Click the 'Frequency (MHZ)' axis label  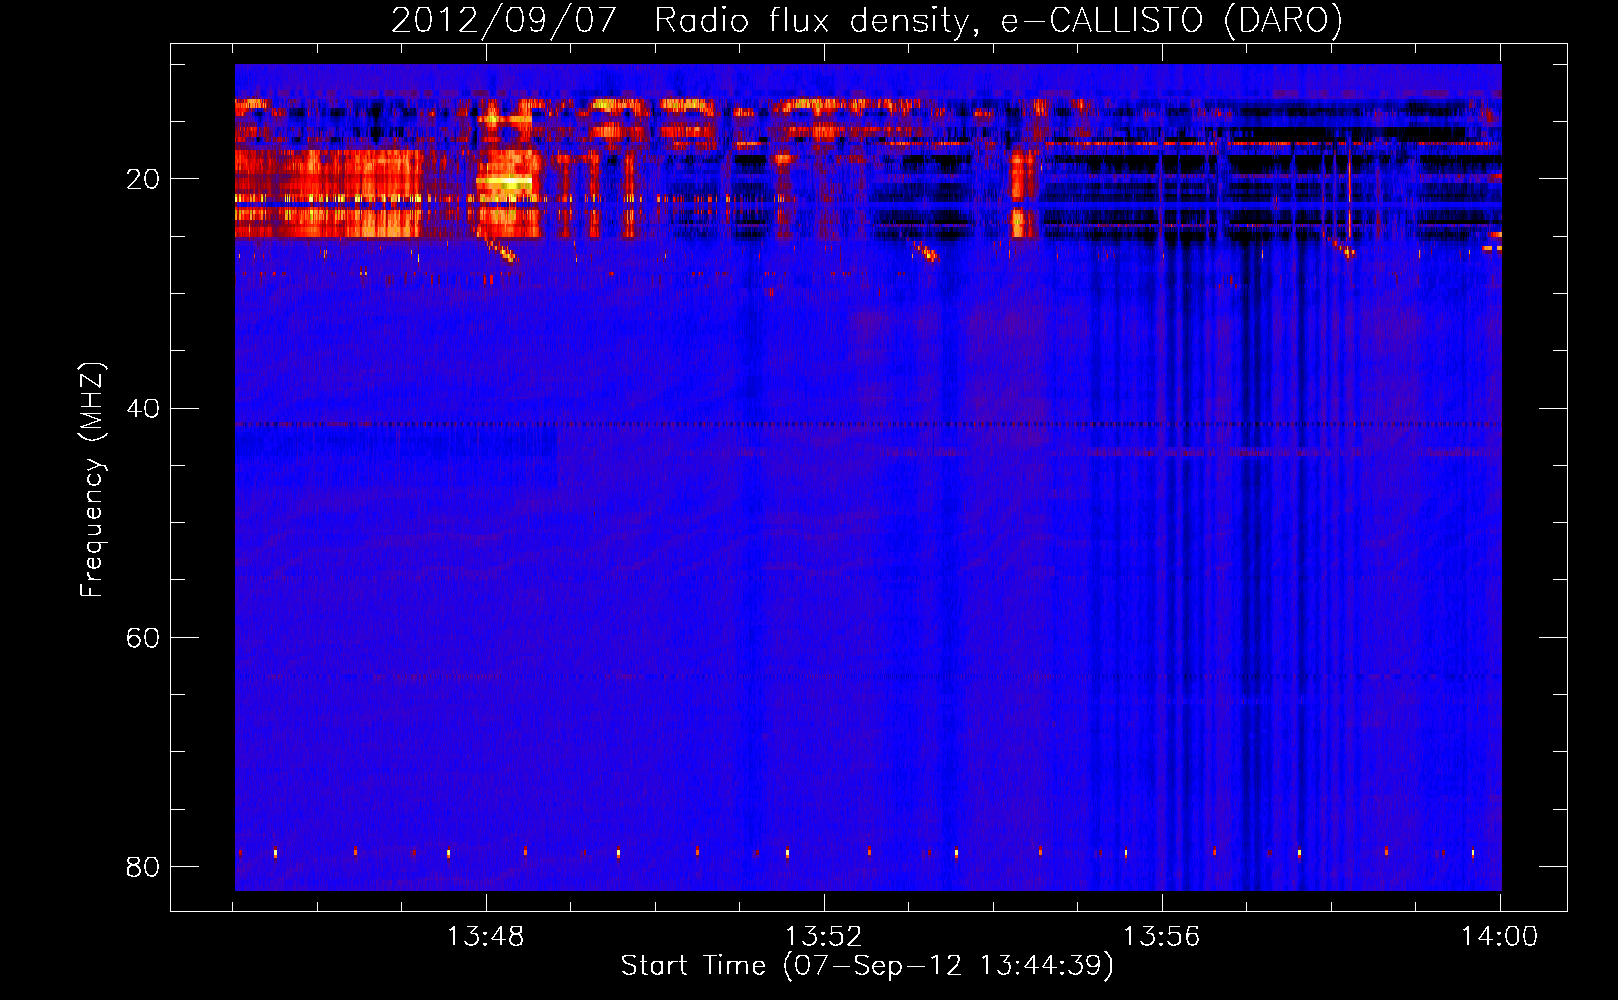[92, 480]
